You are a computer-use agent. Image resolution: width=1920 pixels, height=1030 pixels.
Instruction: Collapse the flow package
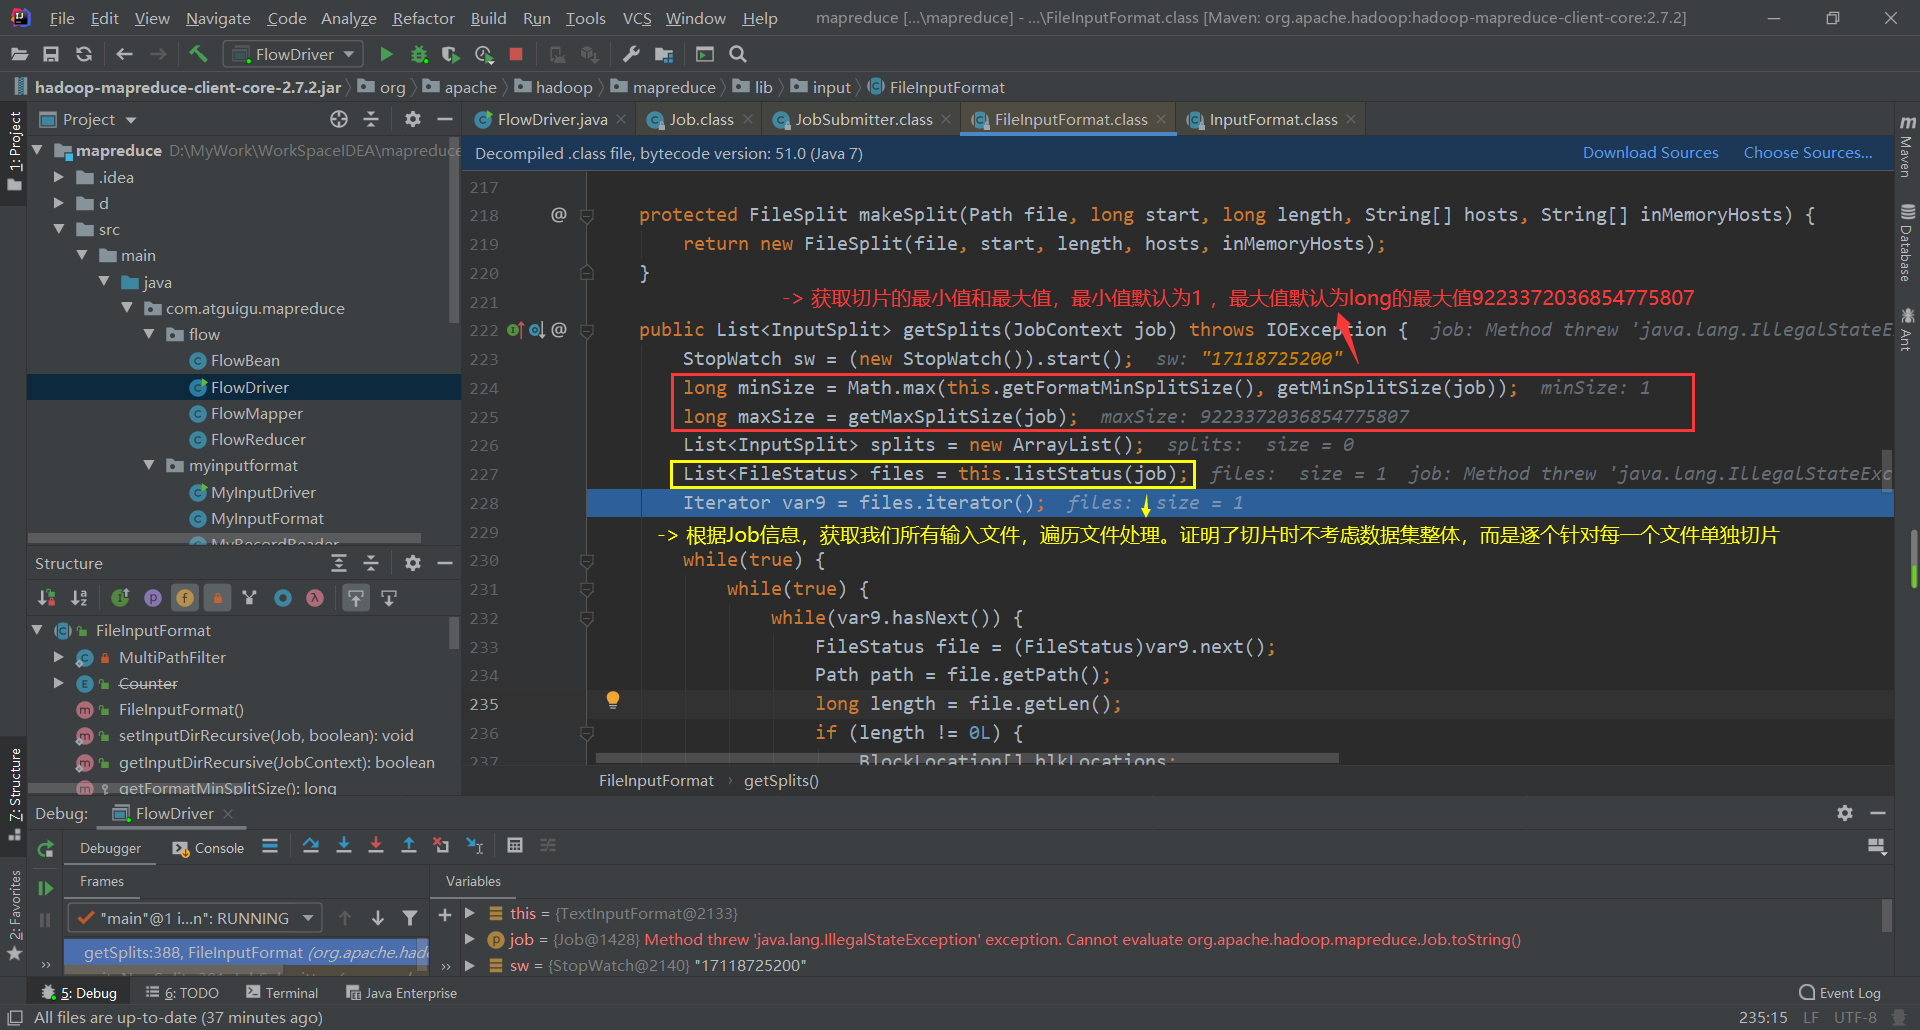[x=149, y=334]
